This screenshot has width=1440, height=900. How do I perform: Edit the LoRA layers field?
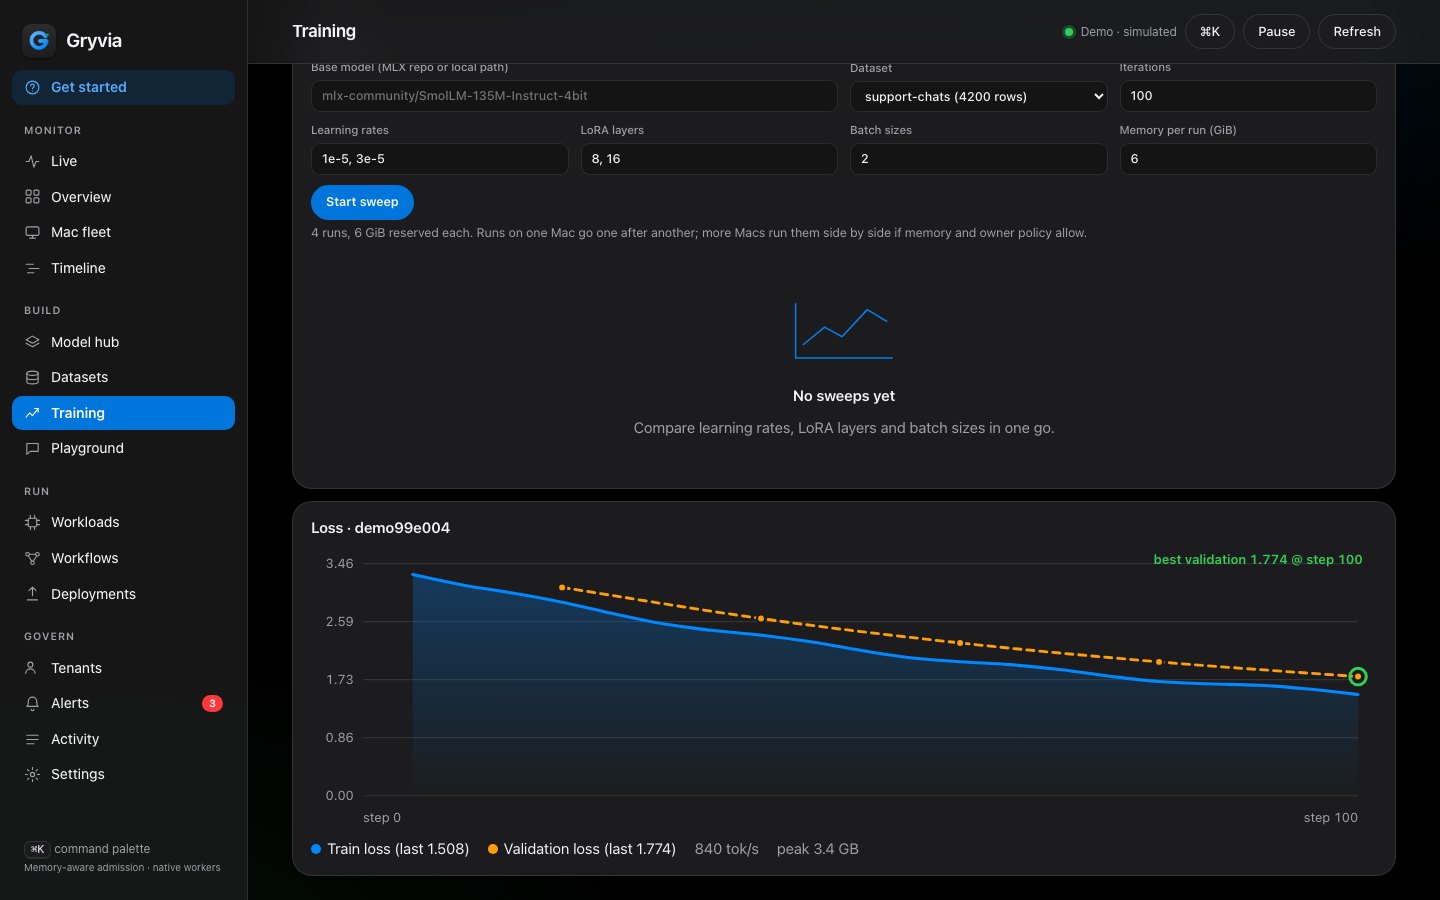coord(709,159)
